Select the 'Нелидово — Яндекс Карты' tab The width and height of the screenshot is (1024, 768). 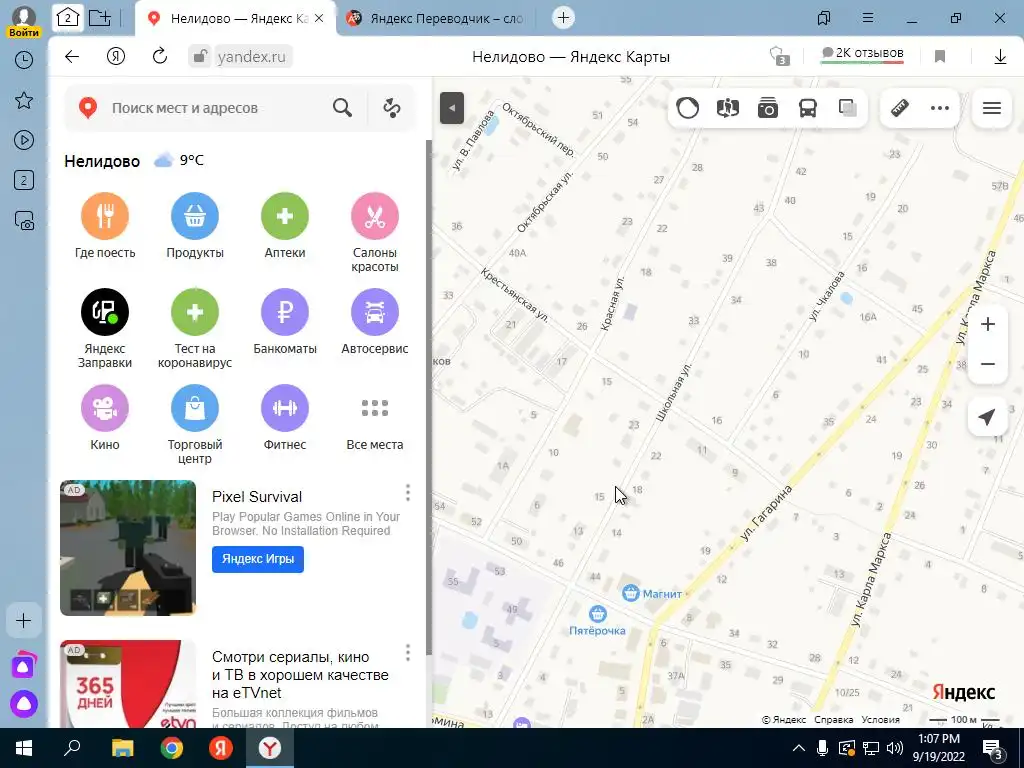[x=235, y=18]
